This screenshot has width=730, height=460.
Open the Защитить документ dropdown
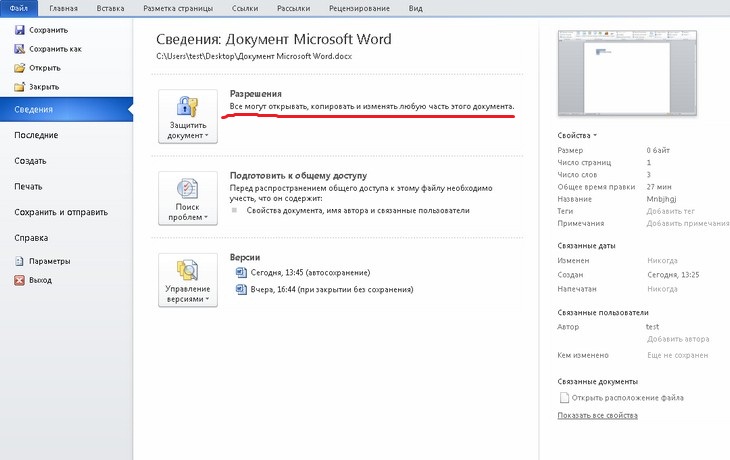(188, 116)
